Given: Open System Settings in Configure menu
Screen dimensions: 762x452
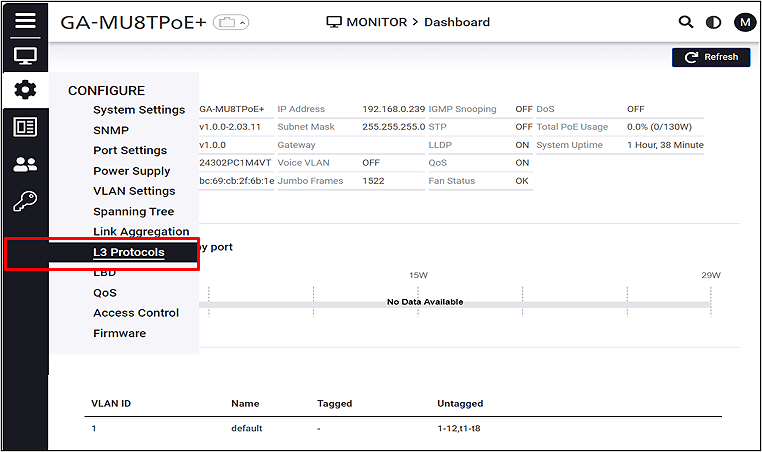Looking at the screenshot, I should (x=139, y=110).
